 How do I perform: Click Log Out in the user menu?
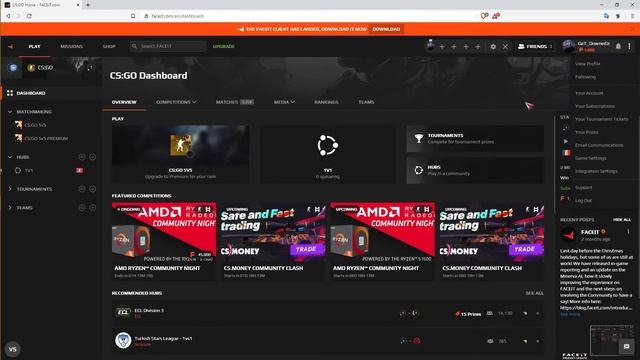583,200
